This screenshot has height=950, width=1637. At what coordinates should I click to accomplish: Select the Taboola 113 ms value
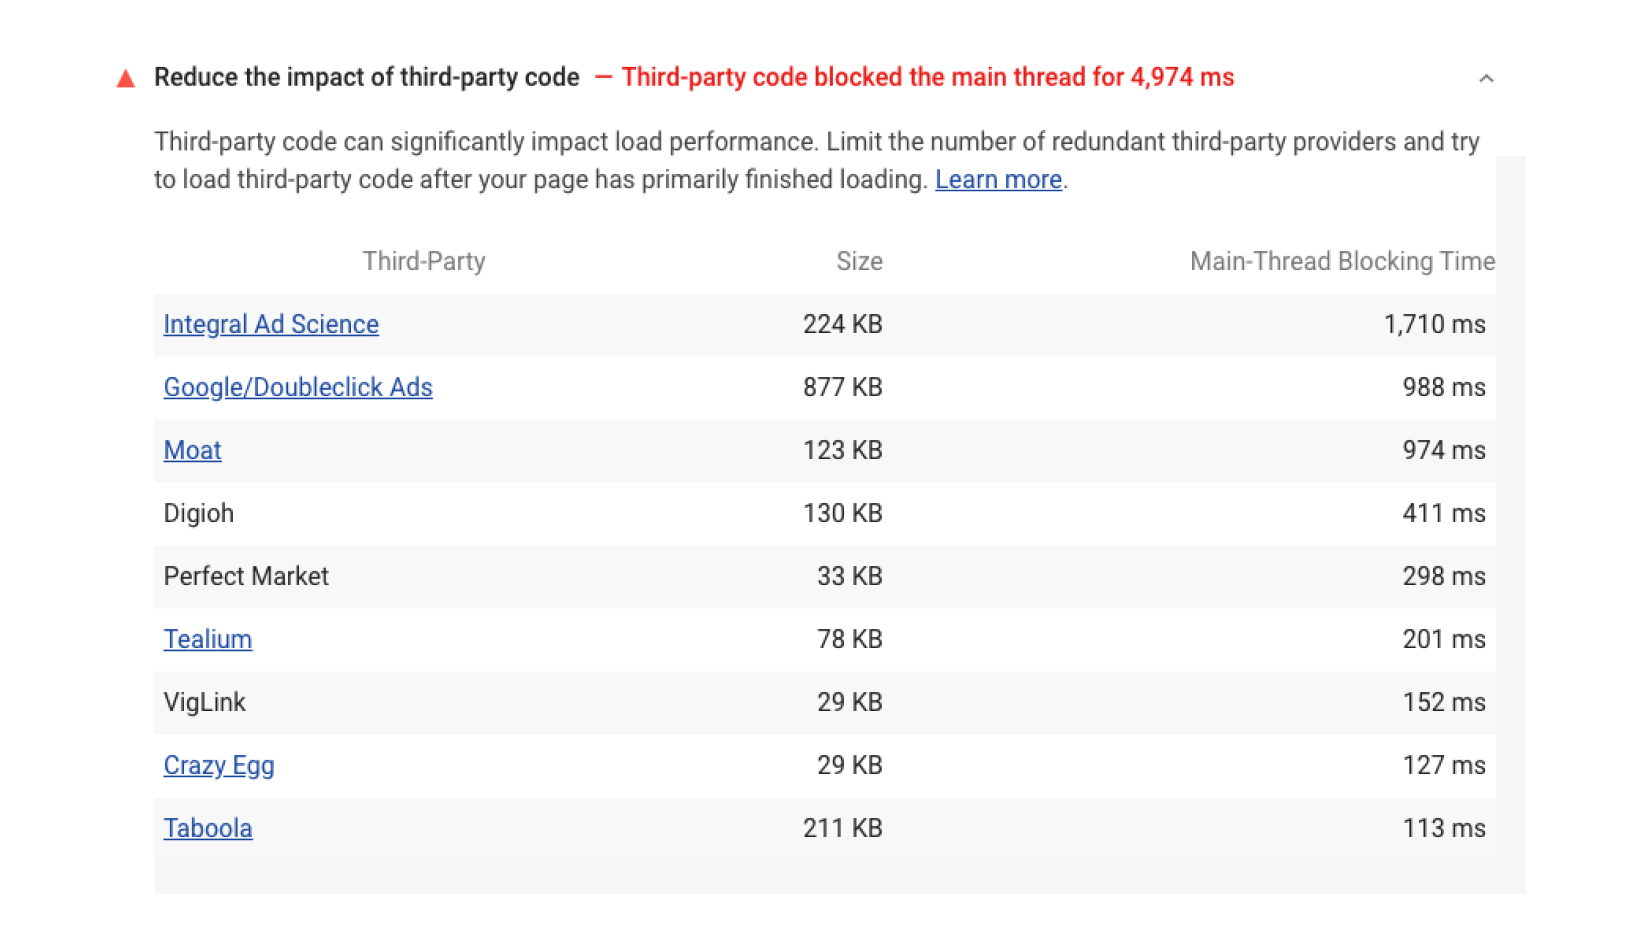point(1443,828)
